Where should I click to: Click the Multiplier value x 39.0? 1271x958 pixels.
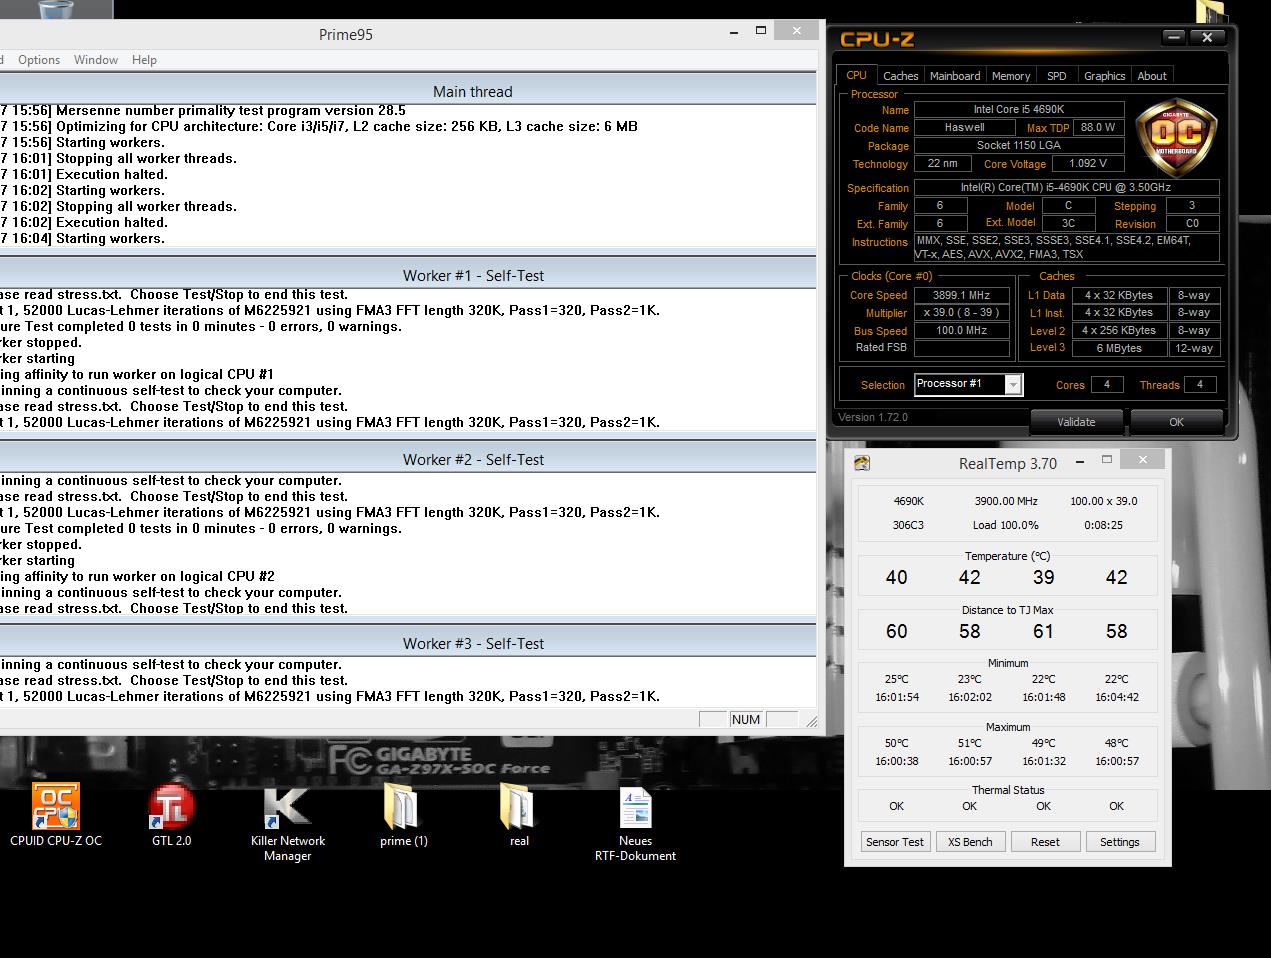coord(961,313)
